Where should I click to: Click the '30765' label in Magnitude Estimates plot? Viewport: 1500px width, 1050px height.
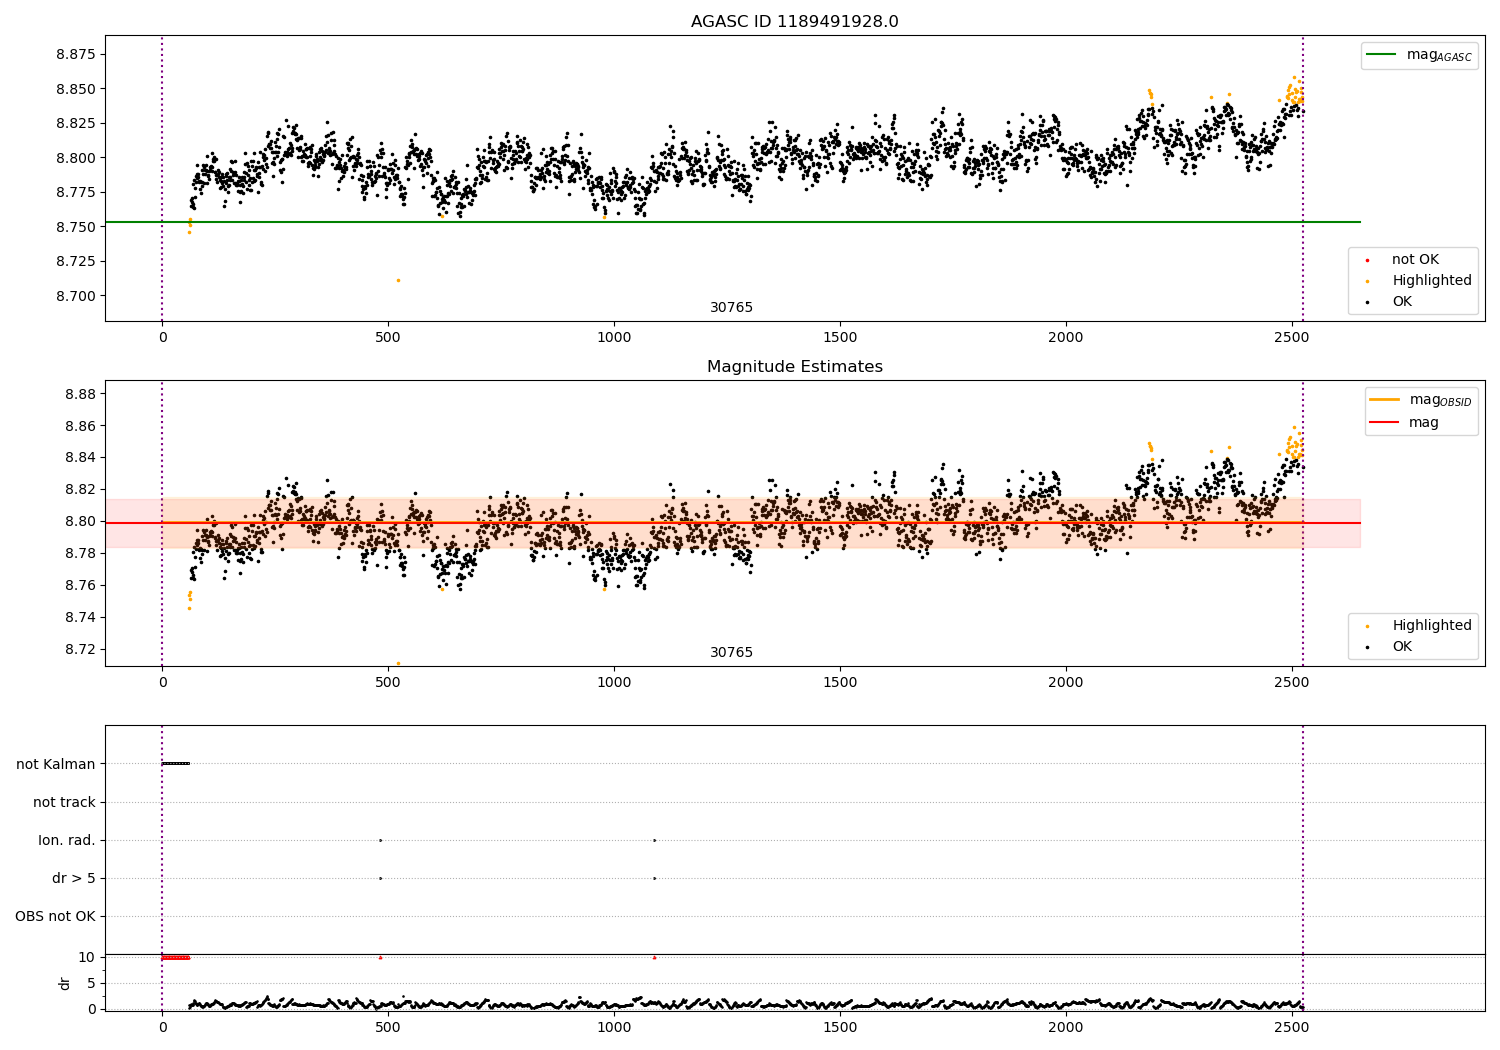[x=731, y=653]
